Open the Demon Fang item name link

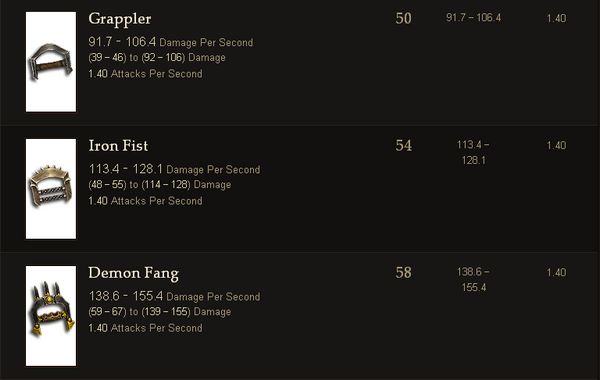tap(134, 274)
